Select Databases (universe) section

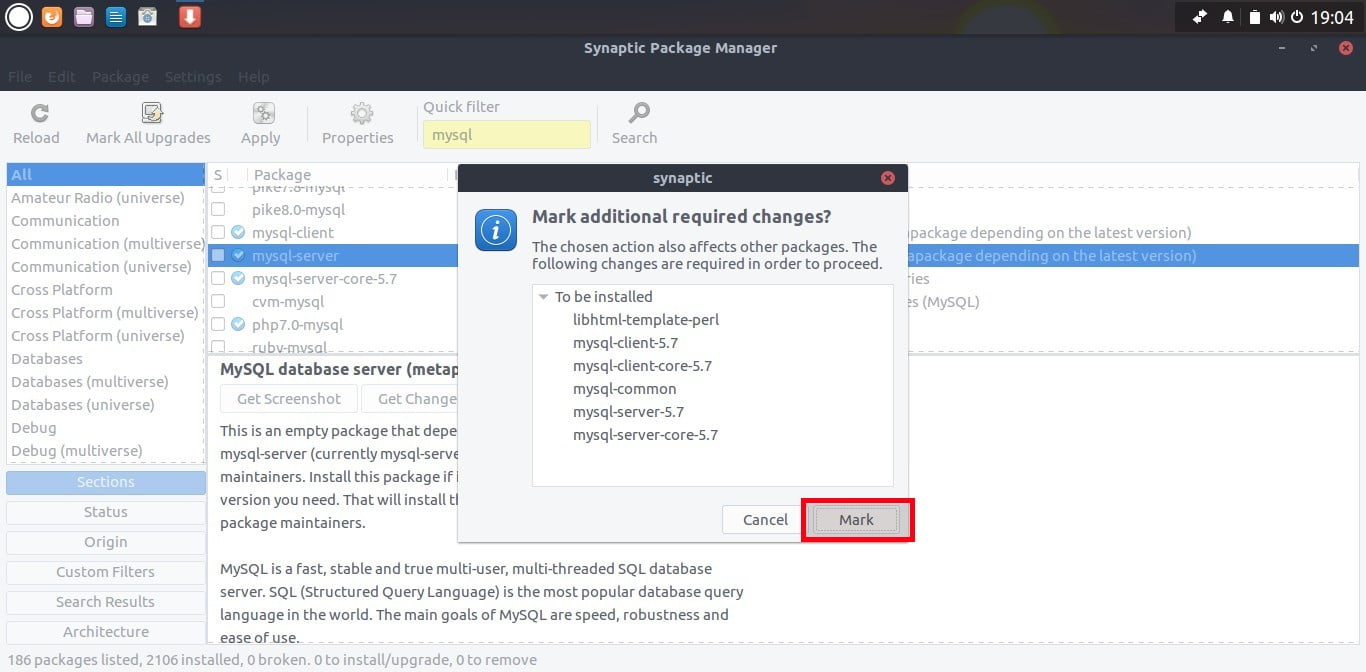[x=106, y=405]
